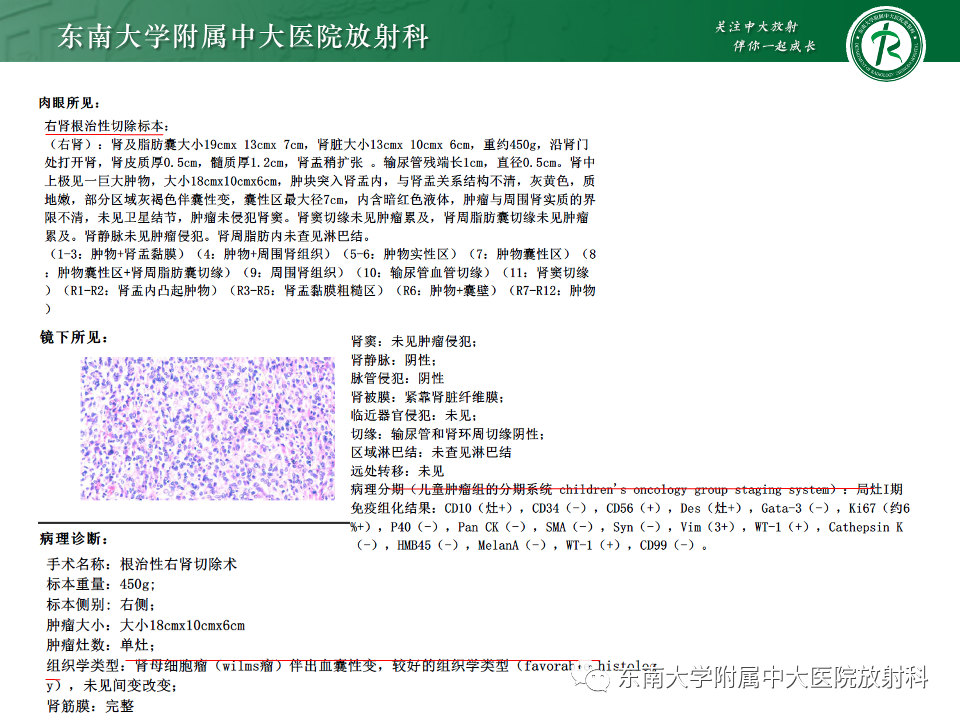
Task: Click the line 肾被膜：紧靠肾脏纤维膜
Action: (x=427, y=397)
